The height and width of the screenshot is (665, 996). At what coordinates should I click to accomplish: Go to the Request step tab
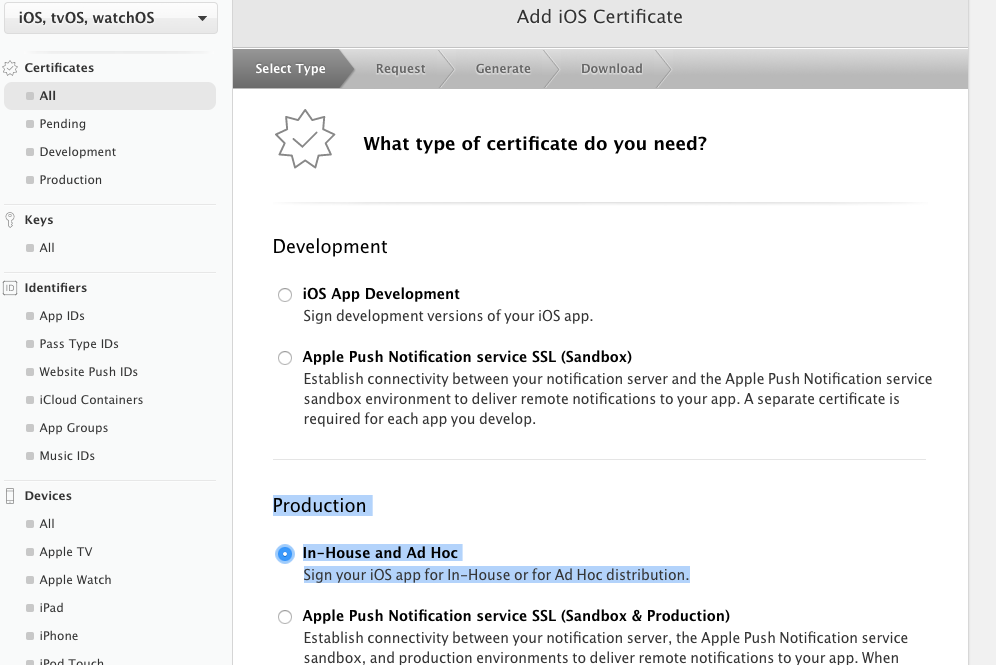coord(400,69)
